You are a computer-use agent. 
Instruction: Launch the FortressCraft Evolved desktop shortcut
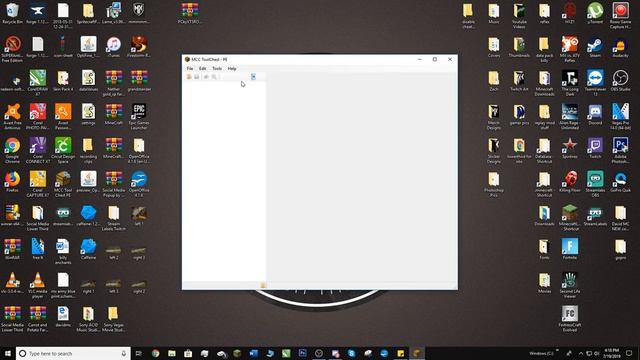[570, 319]
